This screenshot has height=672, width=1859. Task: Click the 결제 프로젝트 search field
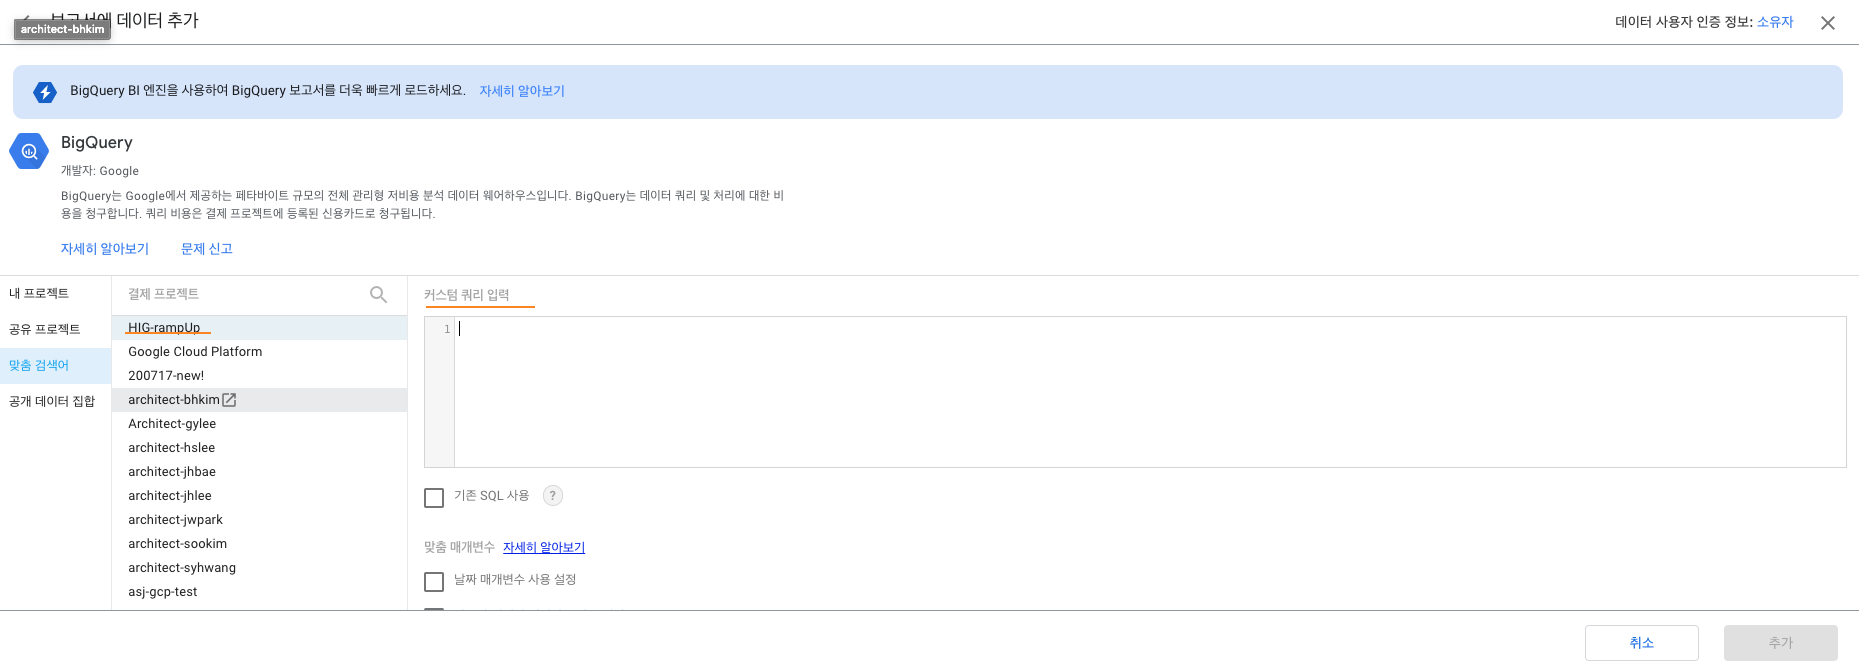pyautogui.click(x=245, y=294)
